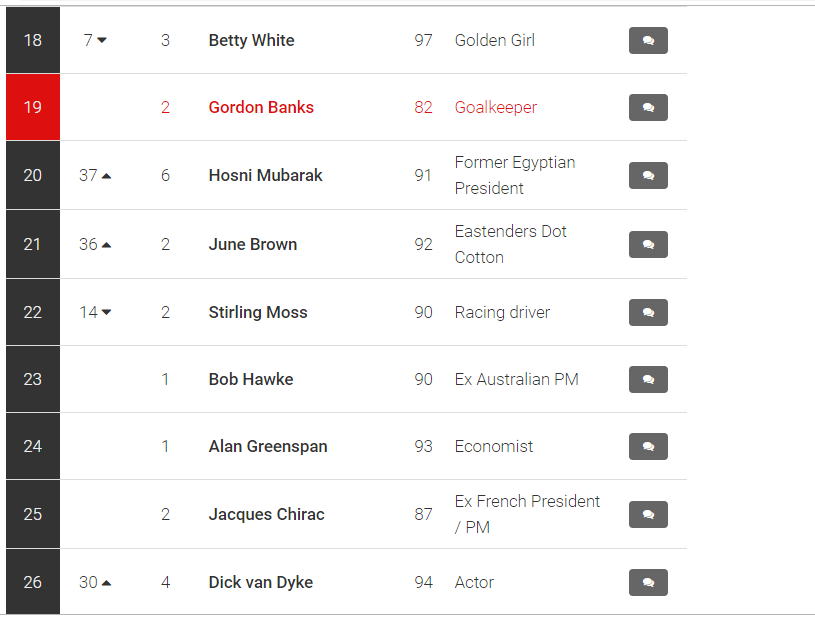
Task: Open comments for Bob Hawke
Action: click(x=648, y=379)
